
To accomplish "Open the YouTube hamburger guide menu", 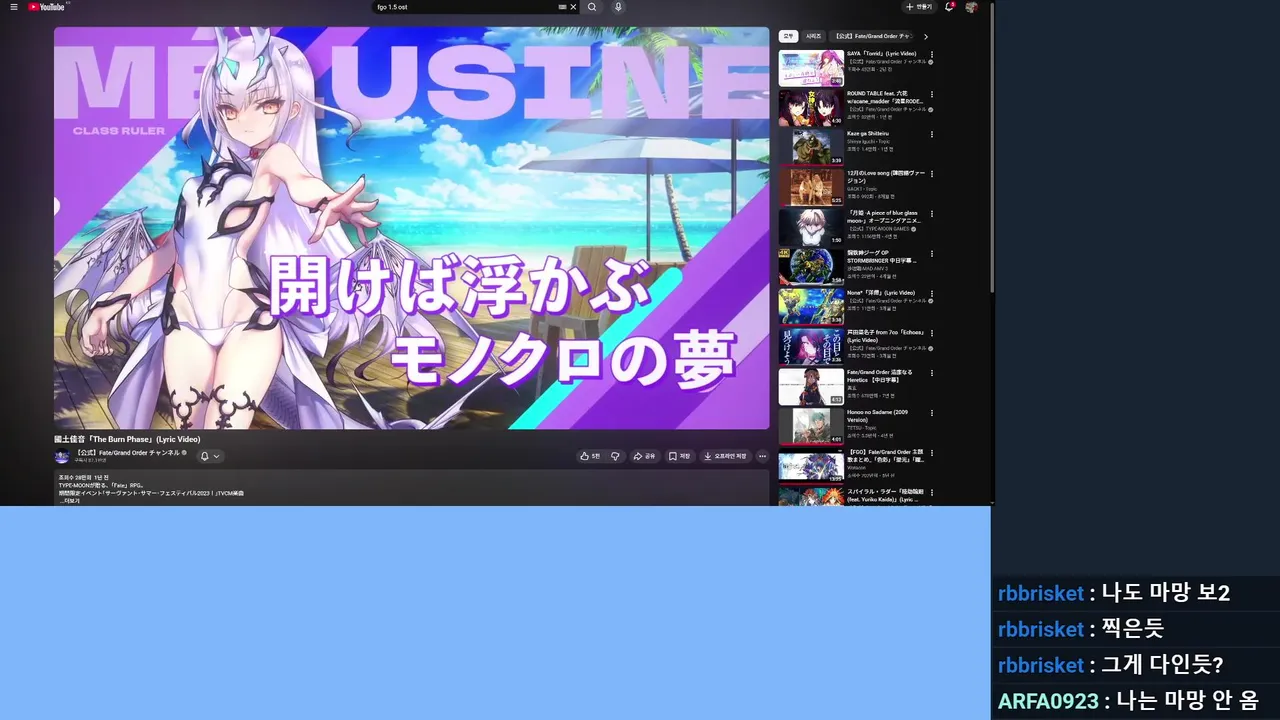I will pyautogui.click(x=14, y=7).
